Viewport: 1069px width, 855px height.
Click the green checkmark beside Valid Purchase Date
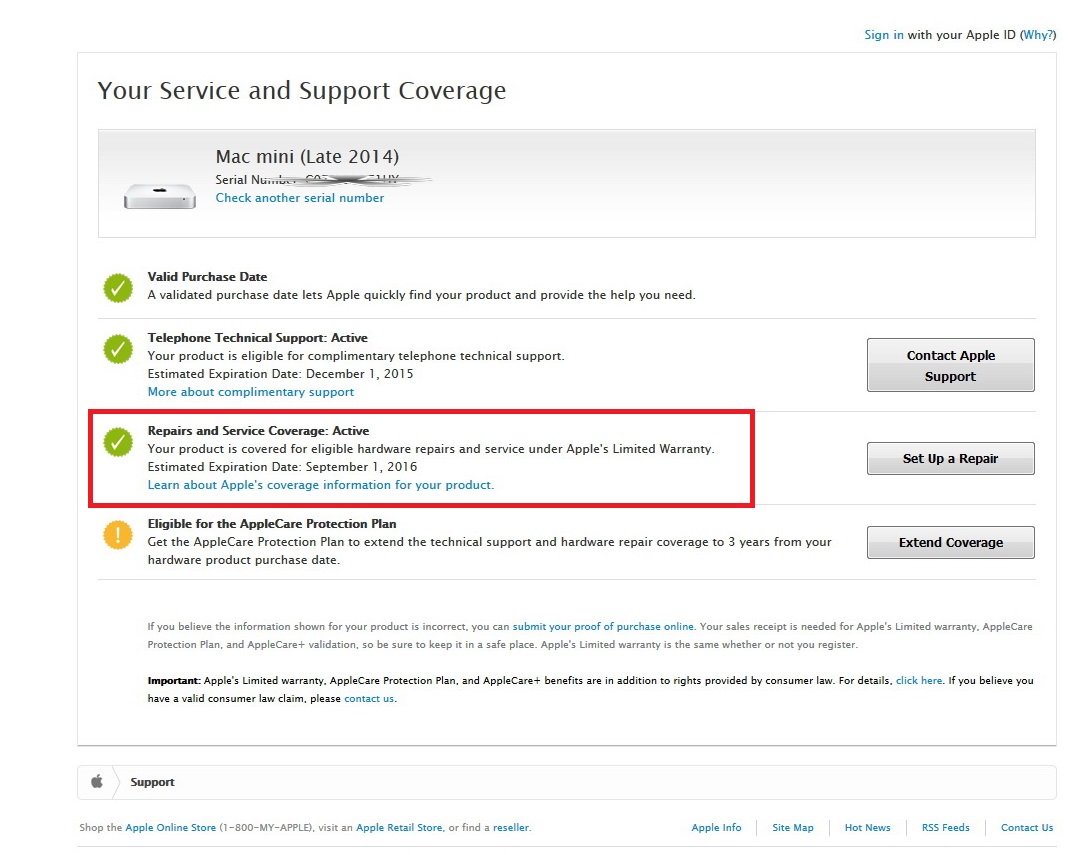(118, 288)
